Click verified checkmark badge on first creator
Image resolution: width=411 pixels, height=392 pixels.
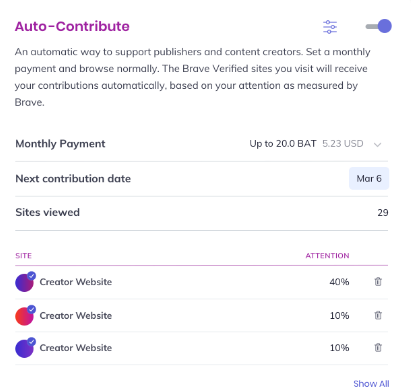click(x=32, y=276)
